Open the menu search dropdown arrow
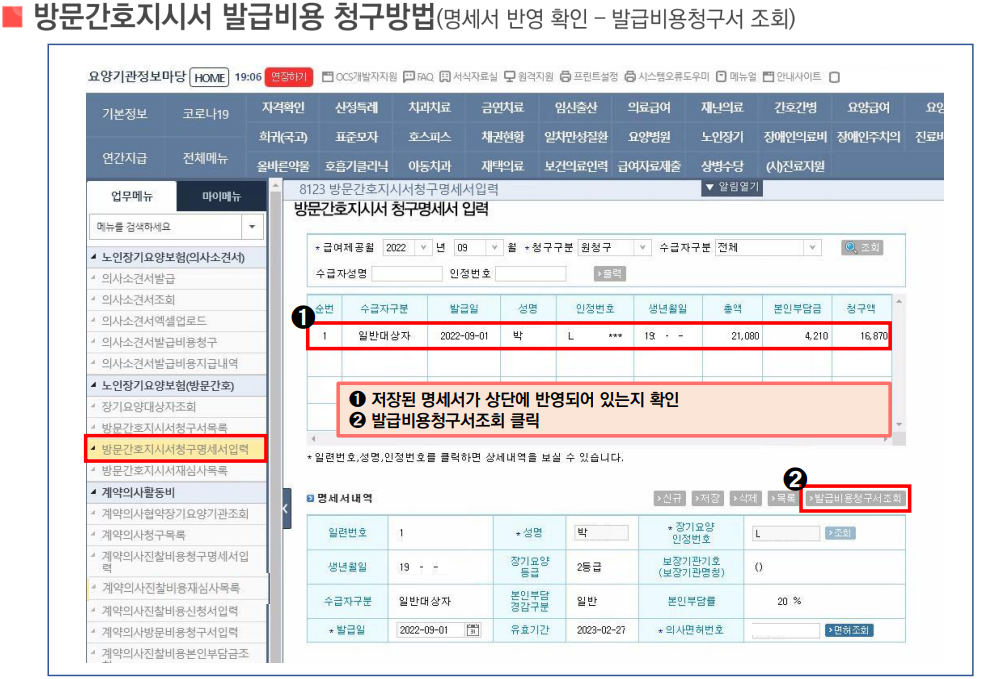 click(252, 227)
